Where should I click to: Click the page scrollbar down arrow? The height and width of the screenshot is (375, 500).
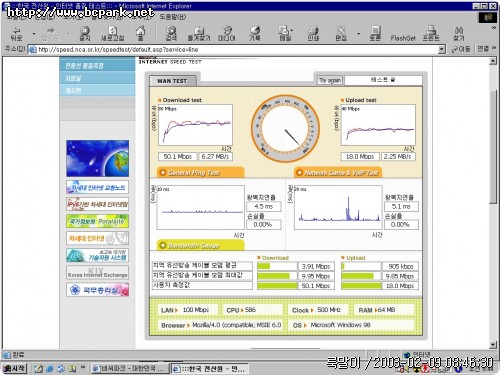[493, 344]
